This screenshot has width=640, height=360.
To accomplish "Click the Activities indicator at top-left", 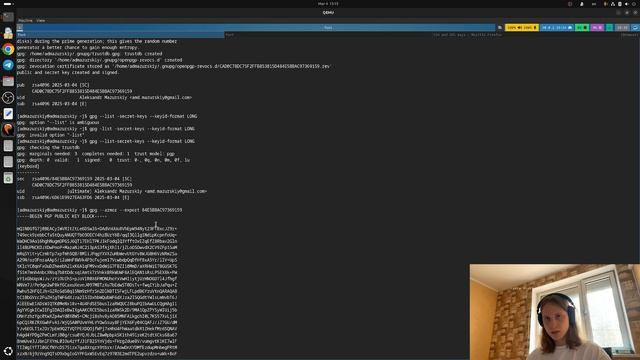I will click(x=8, y=4).
